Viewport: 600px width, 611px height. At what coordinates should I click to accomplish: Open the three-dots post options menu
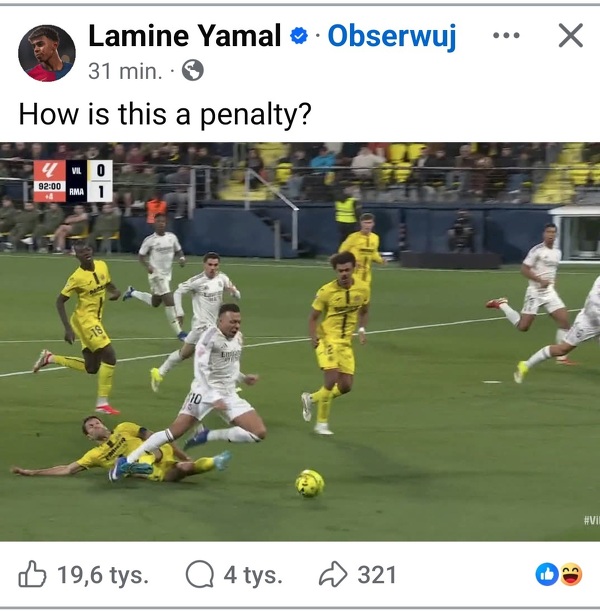tap(506, 36)
